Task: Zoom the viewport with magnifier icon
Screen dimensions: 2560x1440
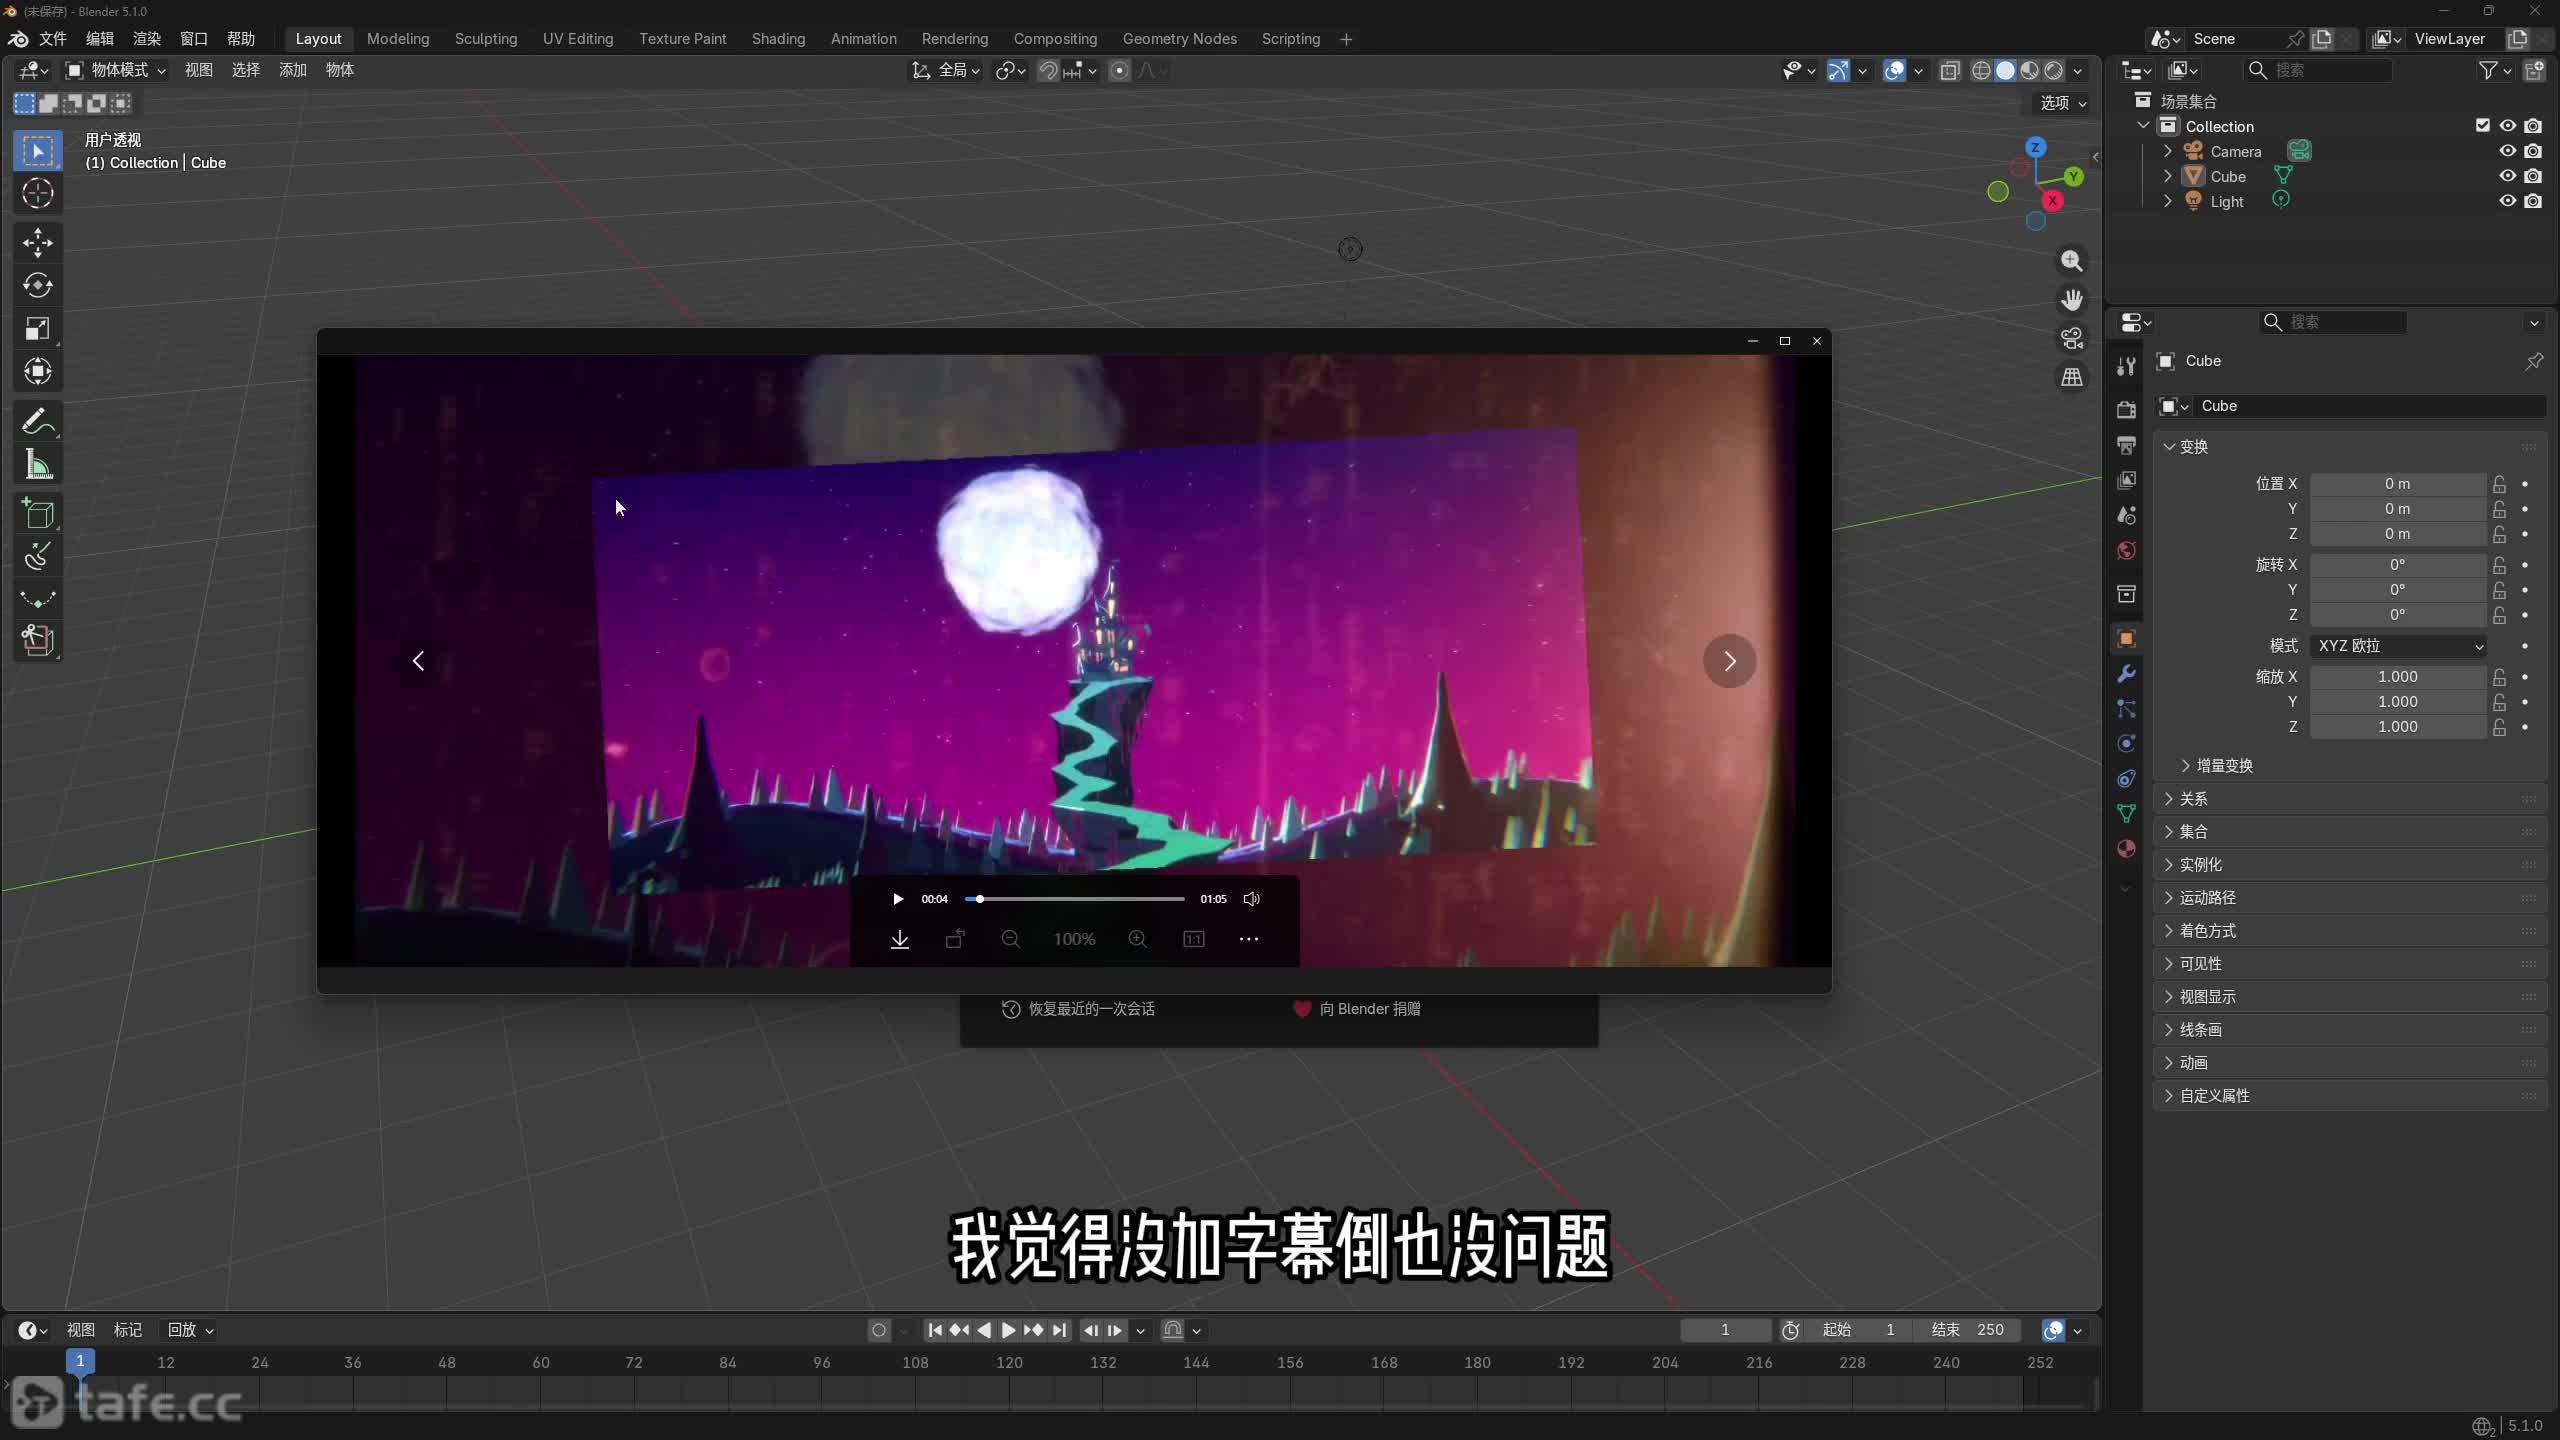Action: point(2072,261)
